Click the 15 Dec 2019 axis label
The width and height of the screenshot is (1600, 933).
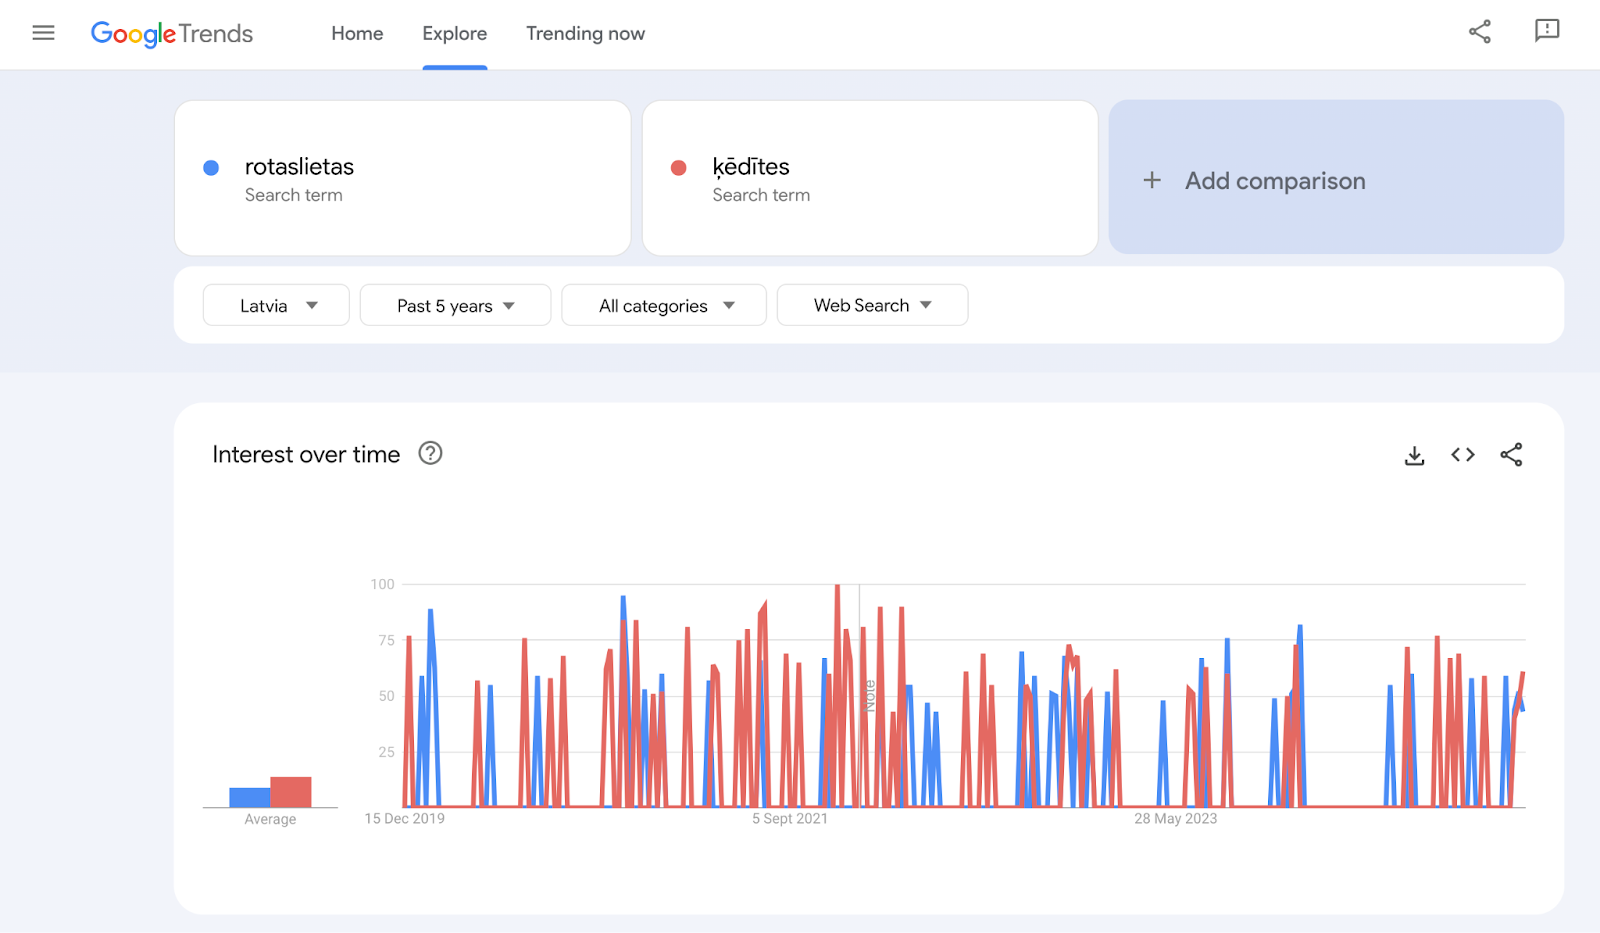tap(405, 819)
